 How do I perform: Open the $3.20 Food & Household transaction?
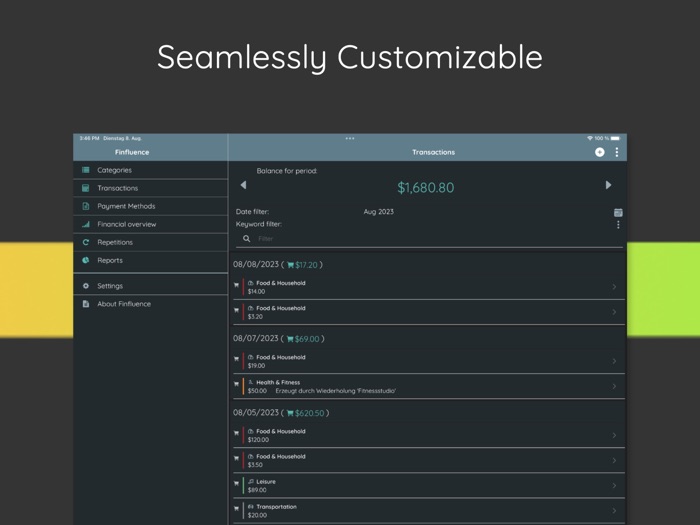429,312
